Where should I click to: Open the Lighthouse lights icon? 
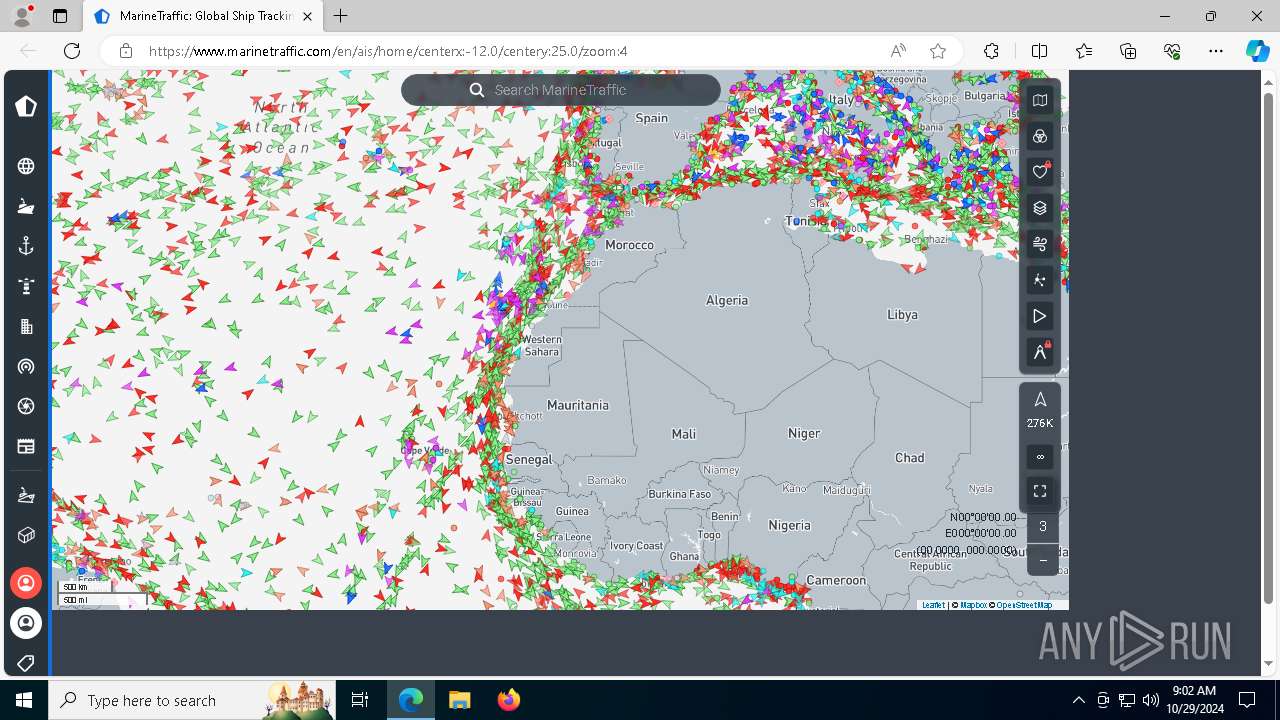click(26, 286)
